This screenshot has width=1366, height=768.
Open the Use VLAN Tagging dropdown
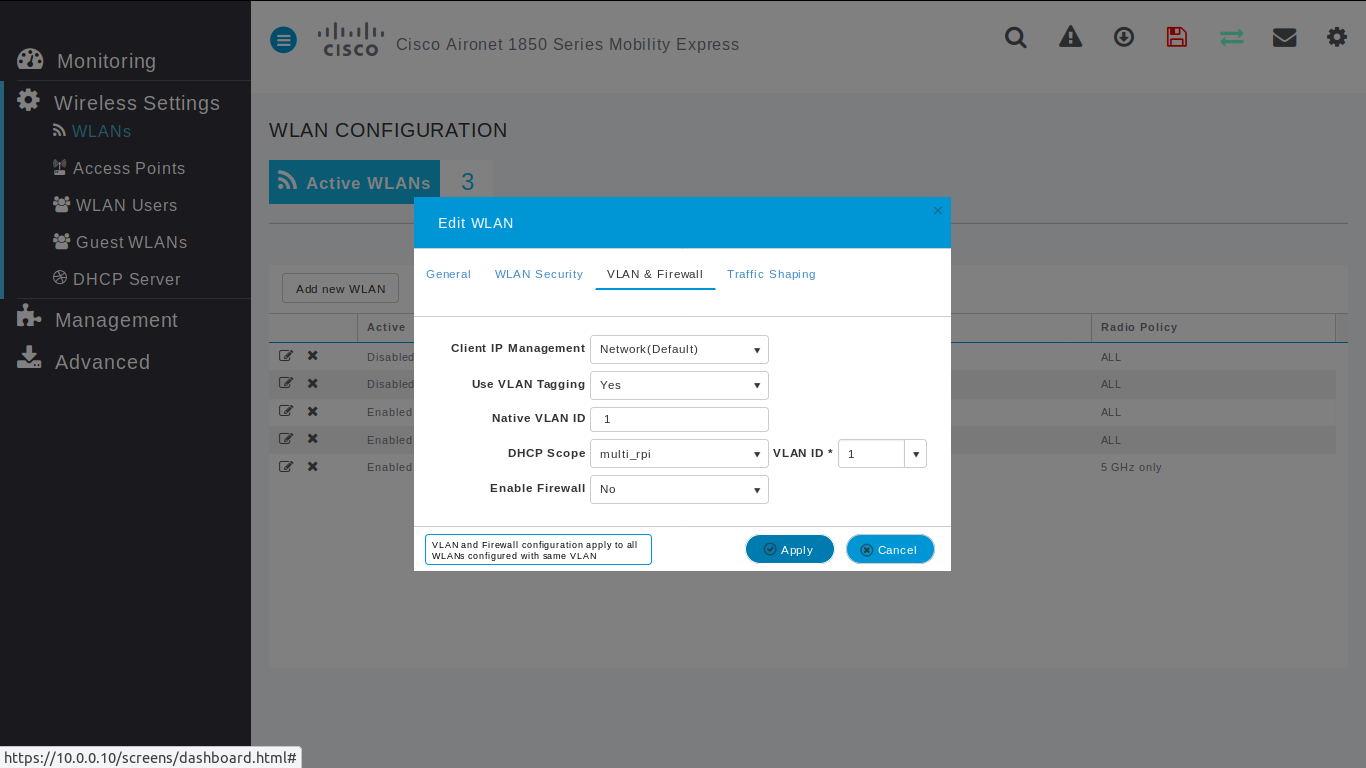coord(679,385)
